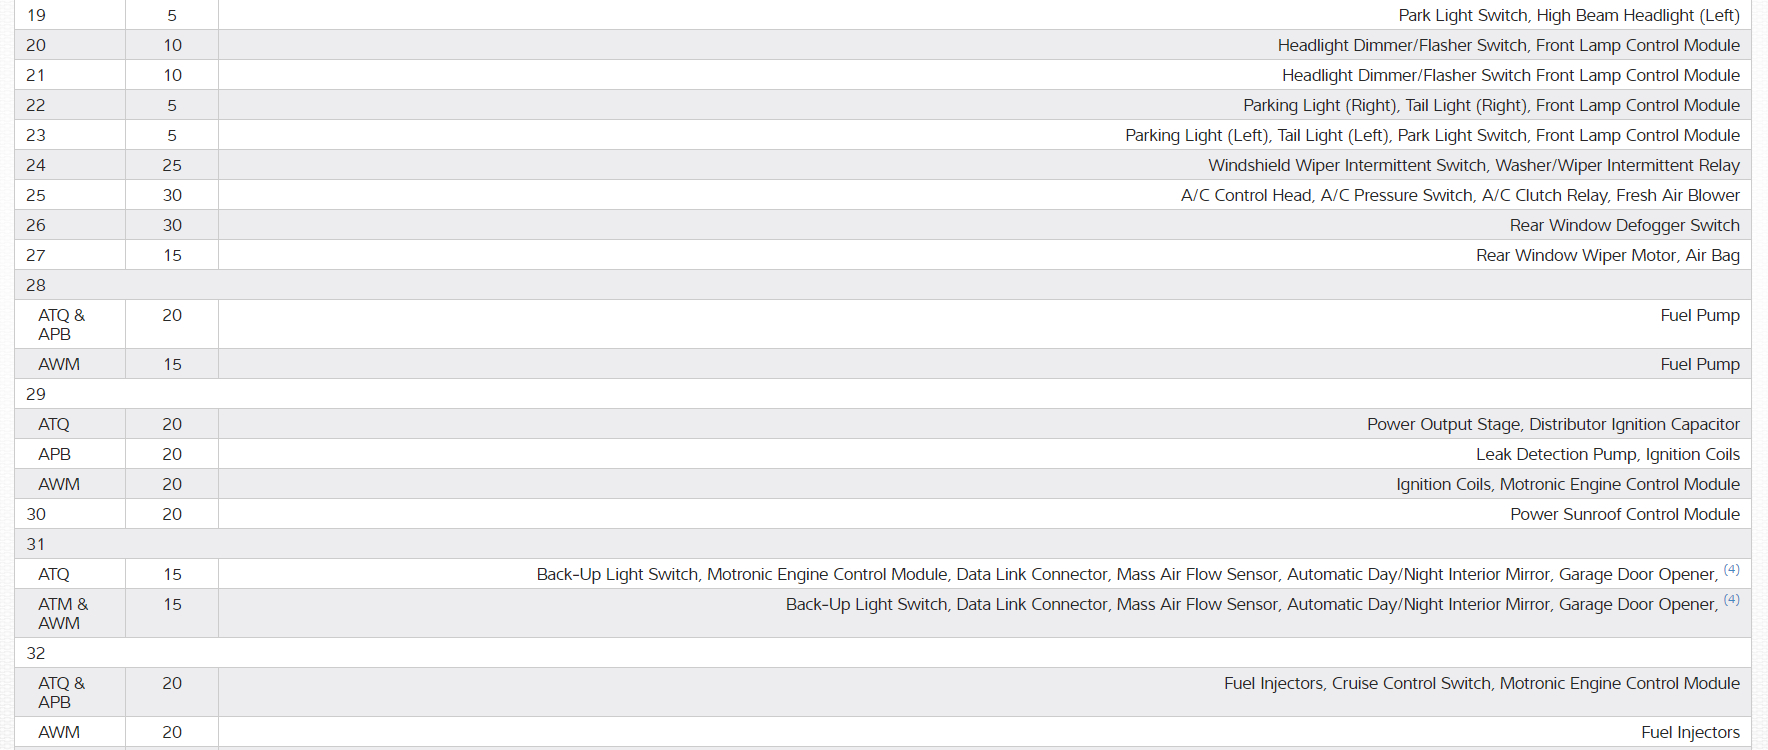Click the Fuel Pump text in AWM 15-amp row
Viewport: 1768px width, 750px height.
pos(1699,364)
